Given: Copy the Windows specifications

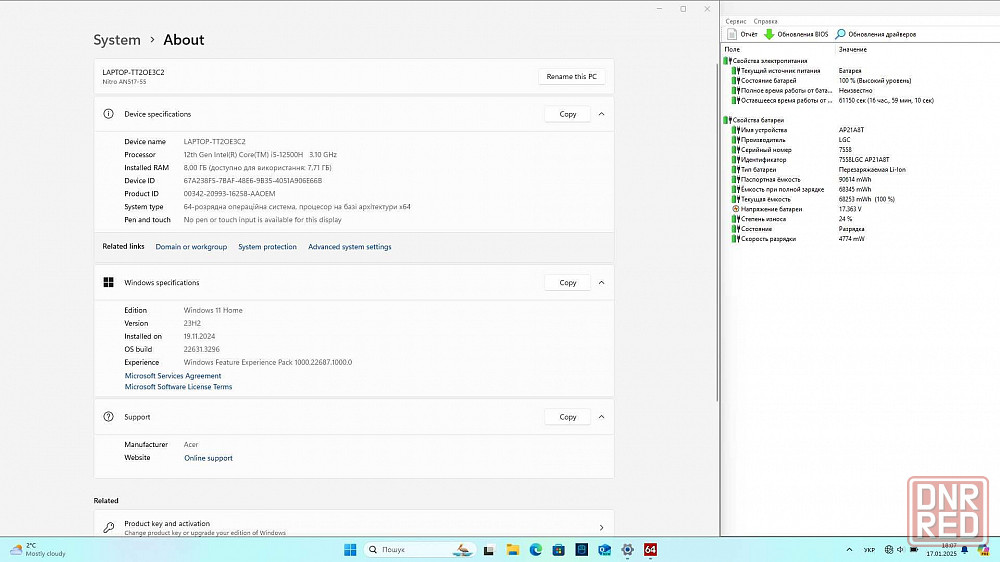Looking at the screenshot, I should point(568,283).
